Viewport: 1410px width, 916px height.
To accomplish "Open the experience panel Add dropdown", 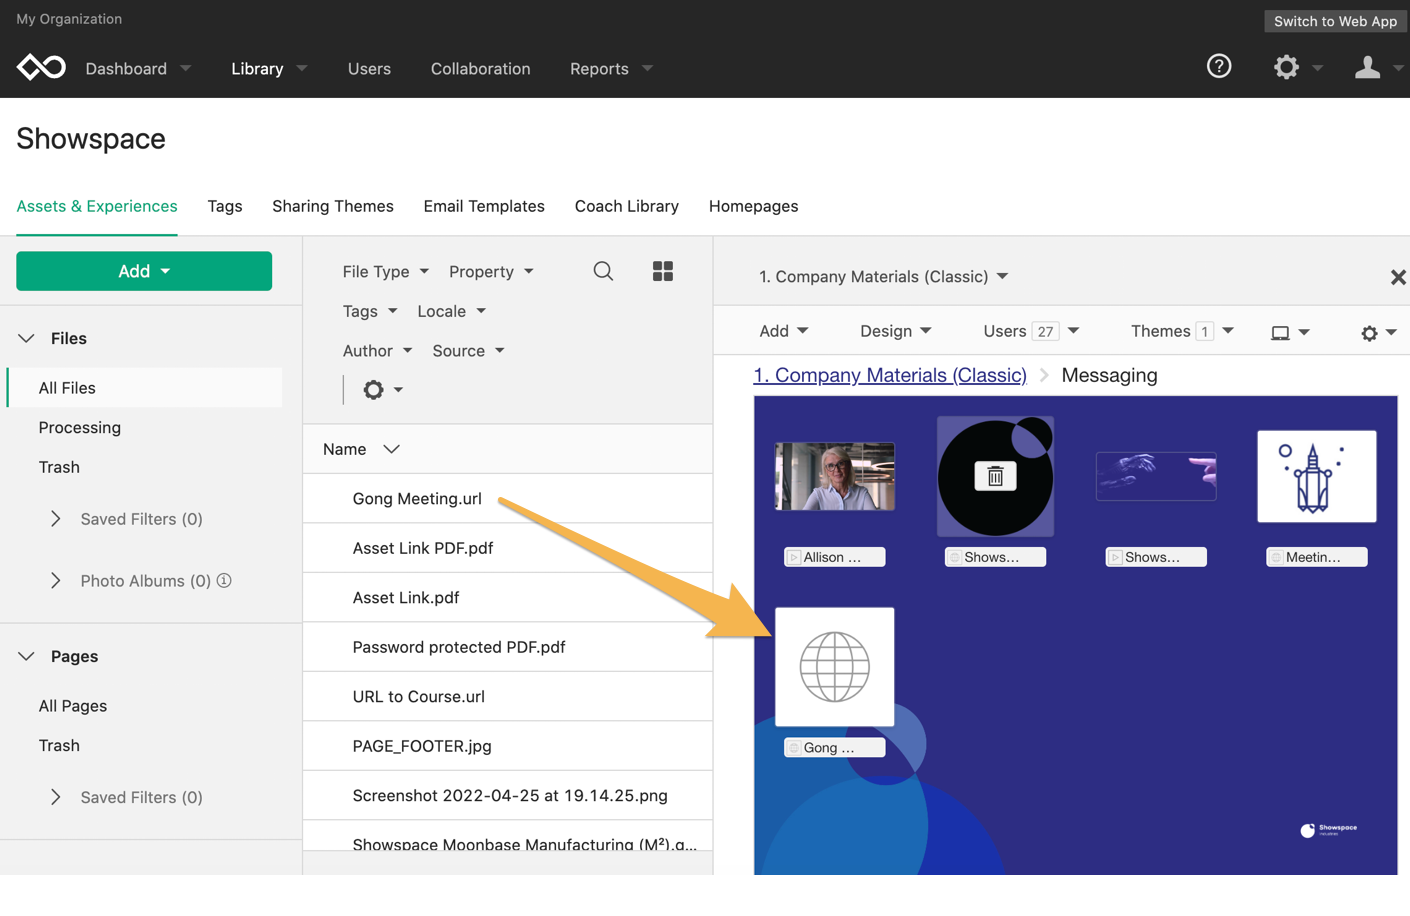I will [784, 331].
